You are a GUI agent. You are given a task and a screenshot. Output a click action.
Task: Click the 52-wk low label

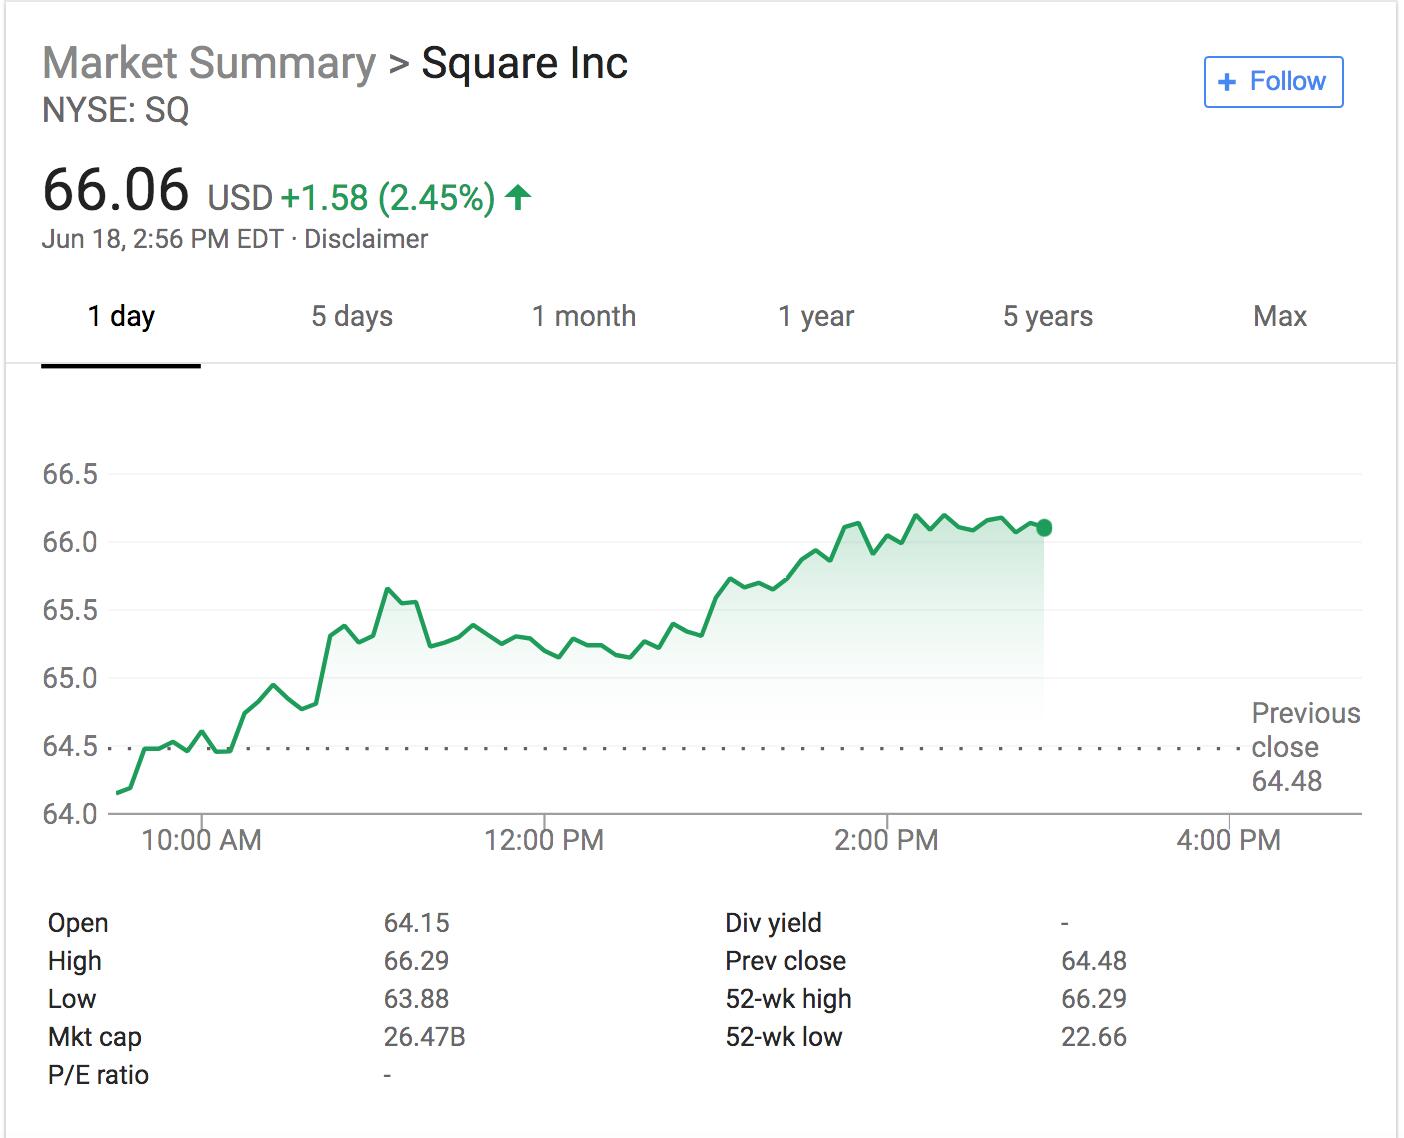[784, 1037]
